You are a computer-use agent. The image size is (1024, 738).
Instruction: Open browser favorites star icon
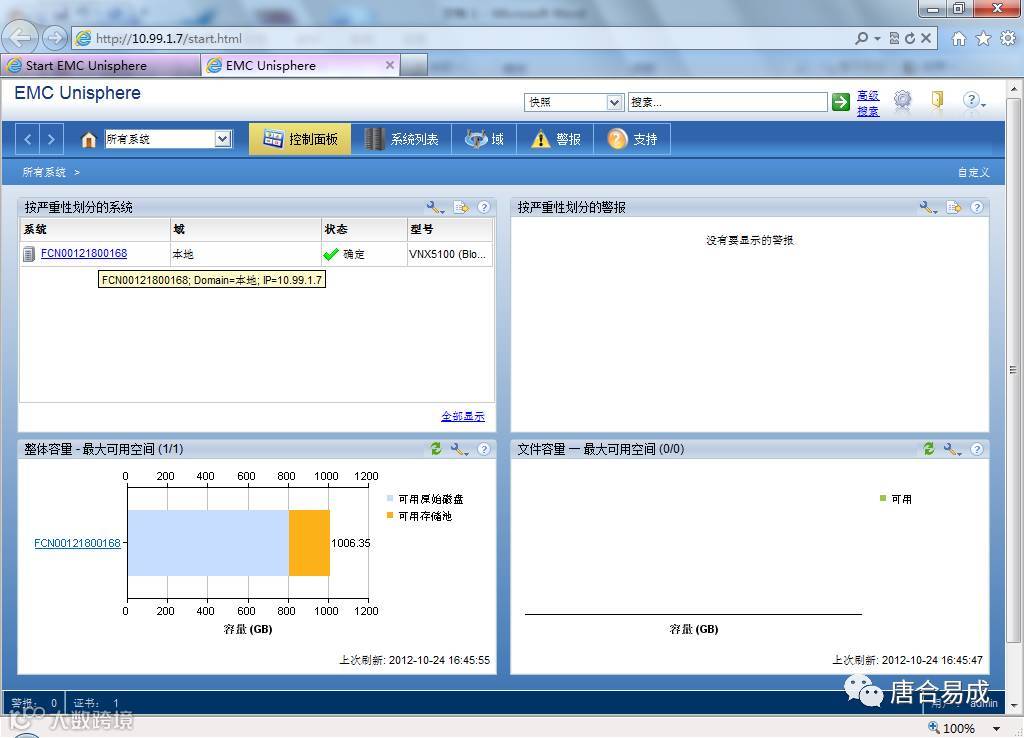[x=983, y=39]
